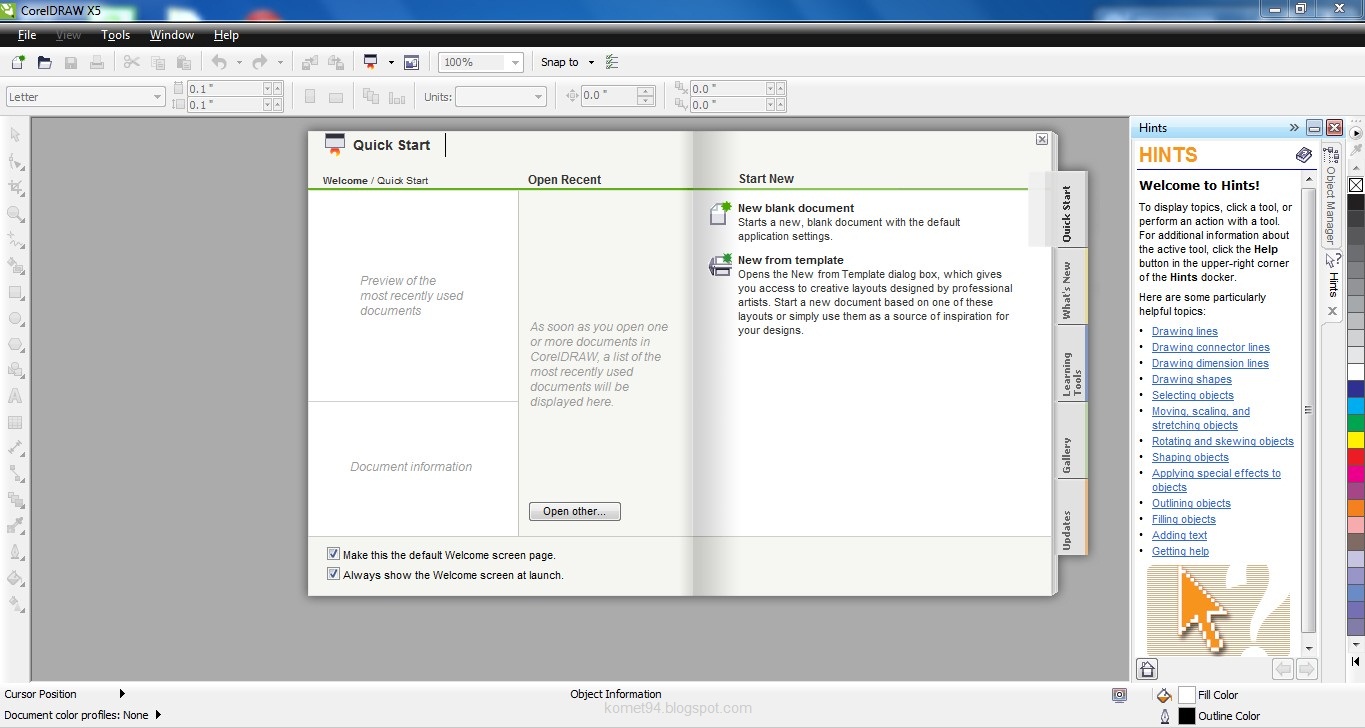Expand the Undo history dropdown arrow
The image size is (1365, 728).
239,62
